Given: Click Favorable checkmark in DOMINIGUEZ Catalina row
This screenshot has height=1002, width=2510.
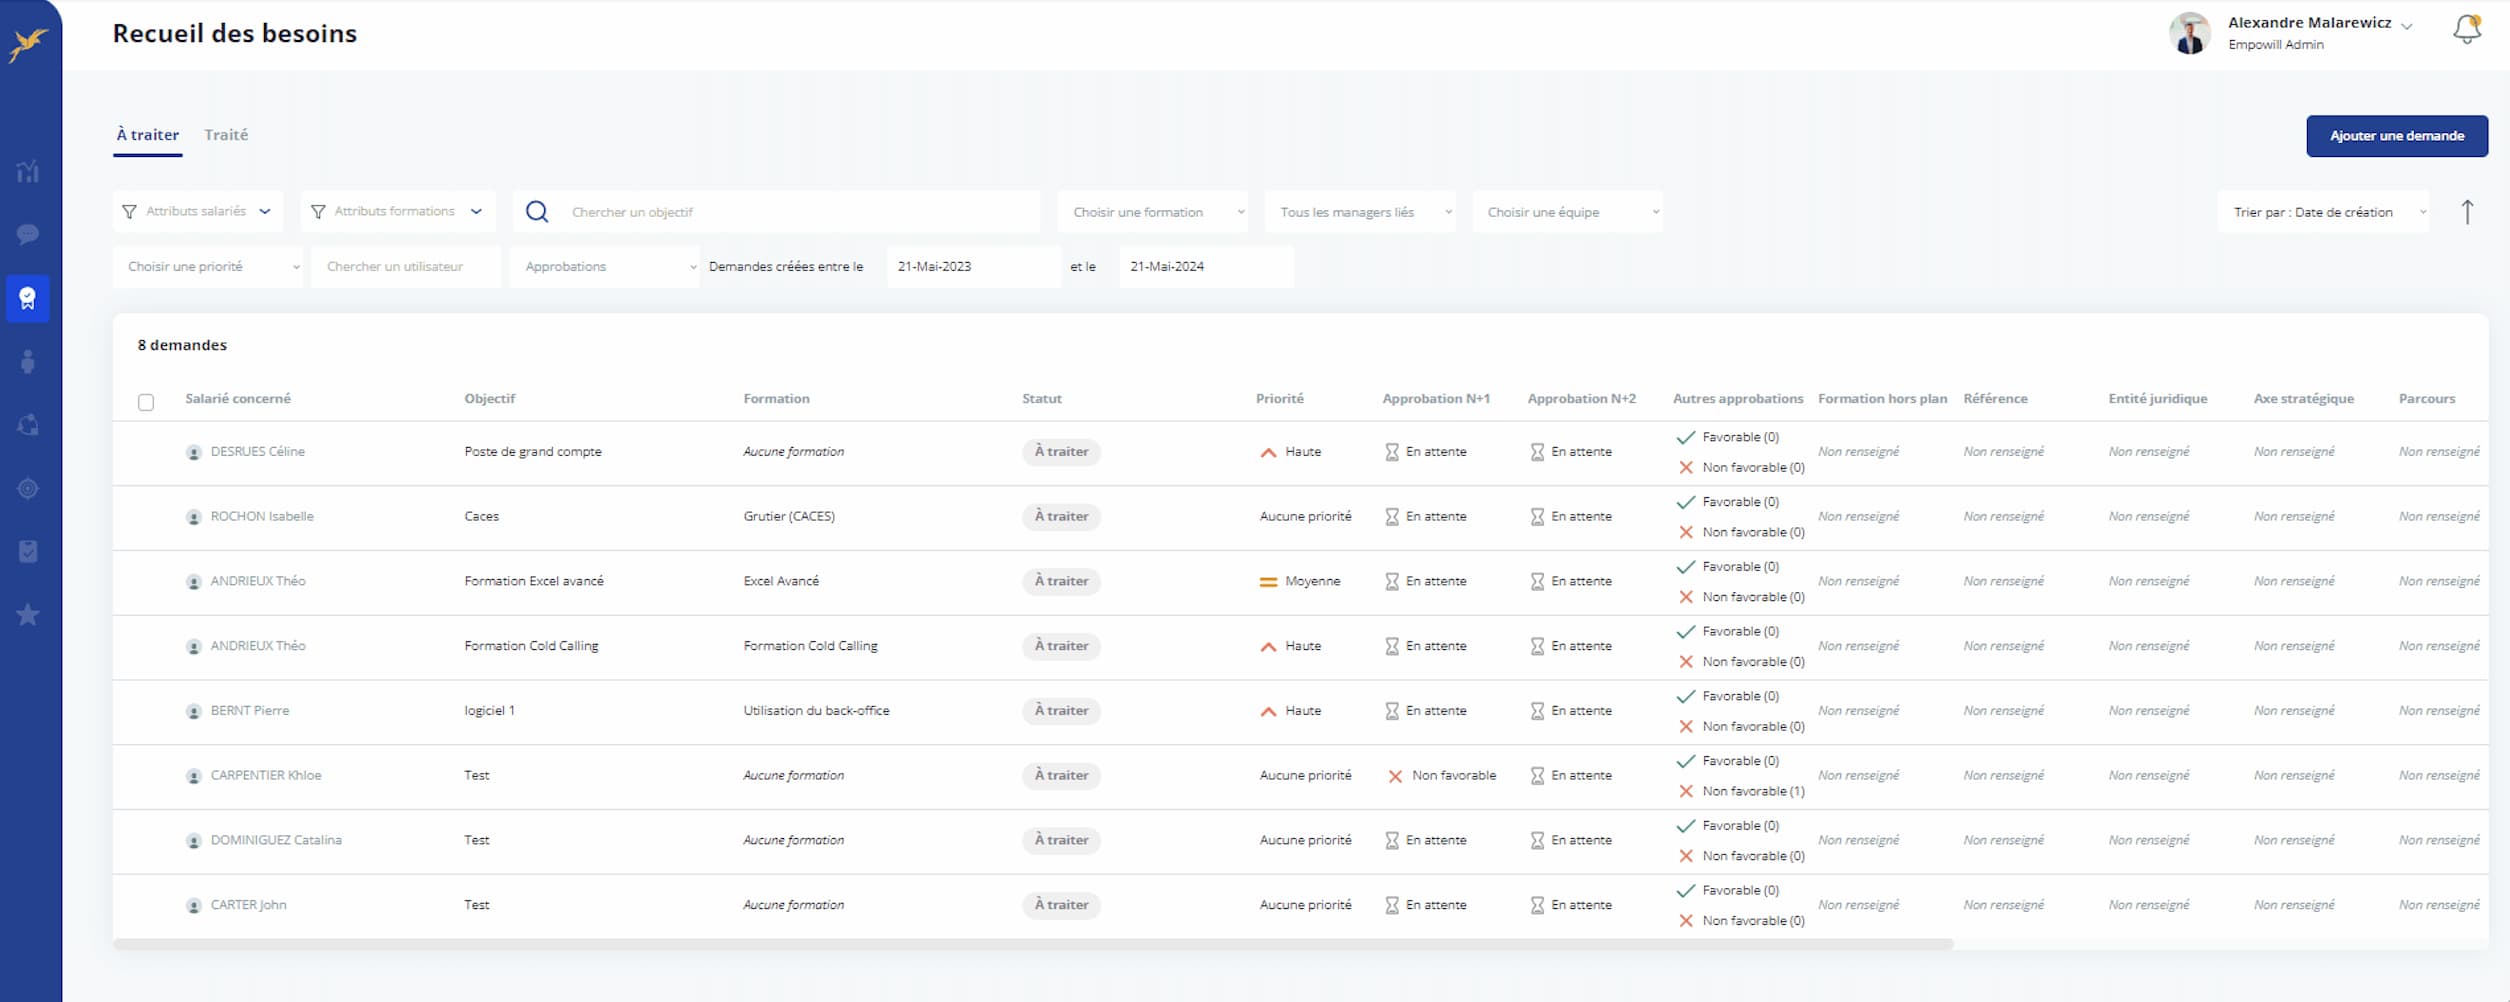Looking at the screenshot, I should 1686,826.
